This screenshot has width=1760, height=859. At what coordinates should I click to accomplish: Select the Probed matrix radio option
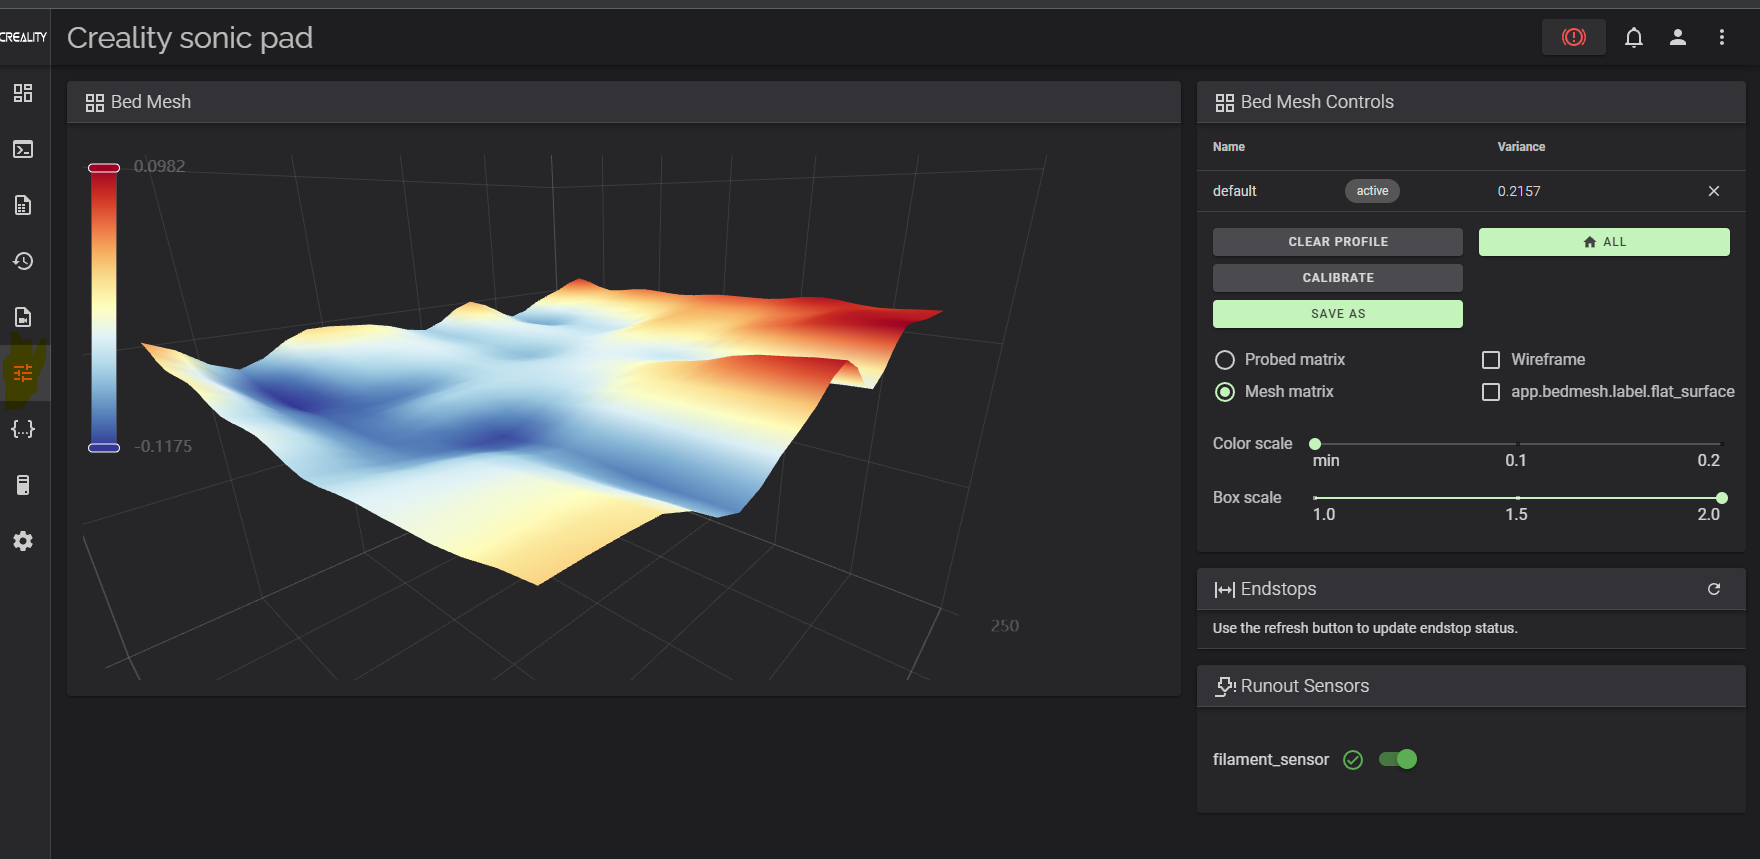click(1225, 360)
